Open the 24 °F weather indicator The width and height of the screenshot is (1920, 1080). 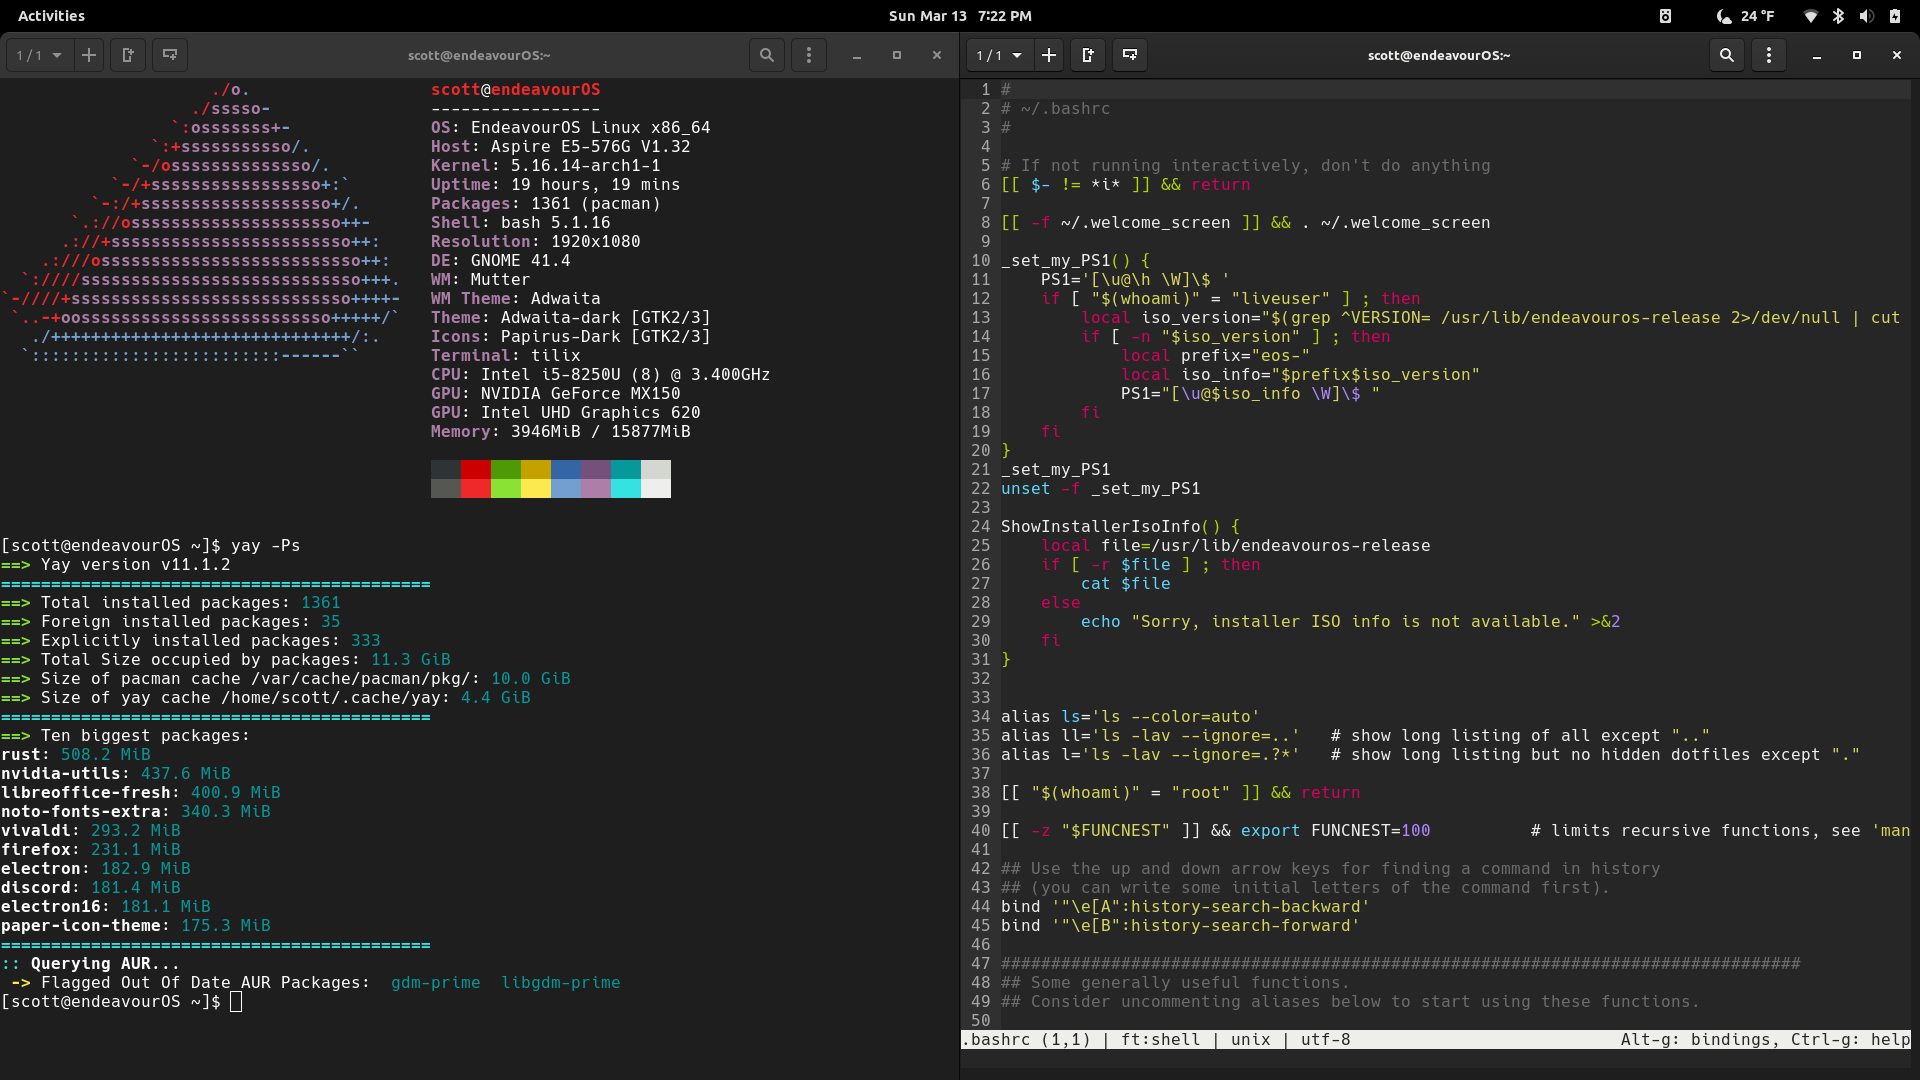coord(1745,16)
